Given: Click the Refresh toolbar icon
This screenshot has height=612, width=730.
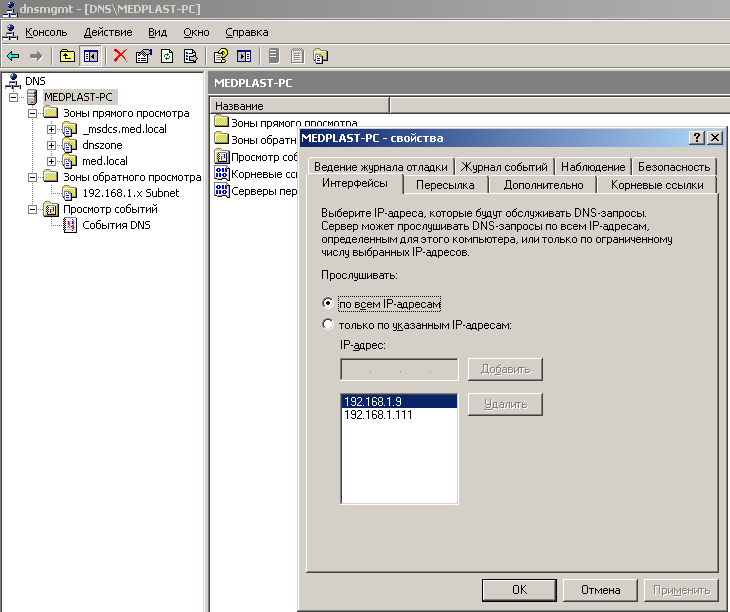Looking at the screenshot, I should pos(166,56).
